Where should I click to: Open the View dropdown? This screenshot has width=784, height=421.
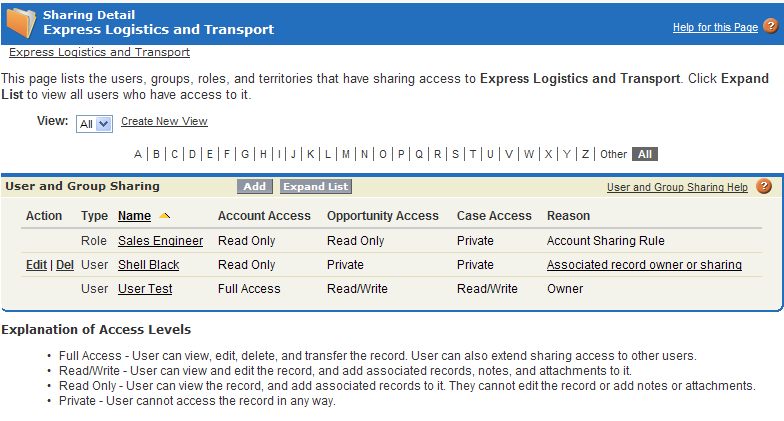[95, 124]
